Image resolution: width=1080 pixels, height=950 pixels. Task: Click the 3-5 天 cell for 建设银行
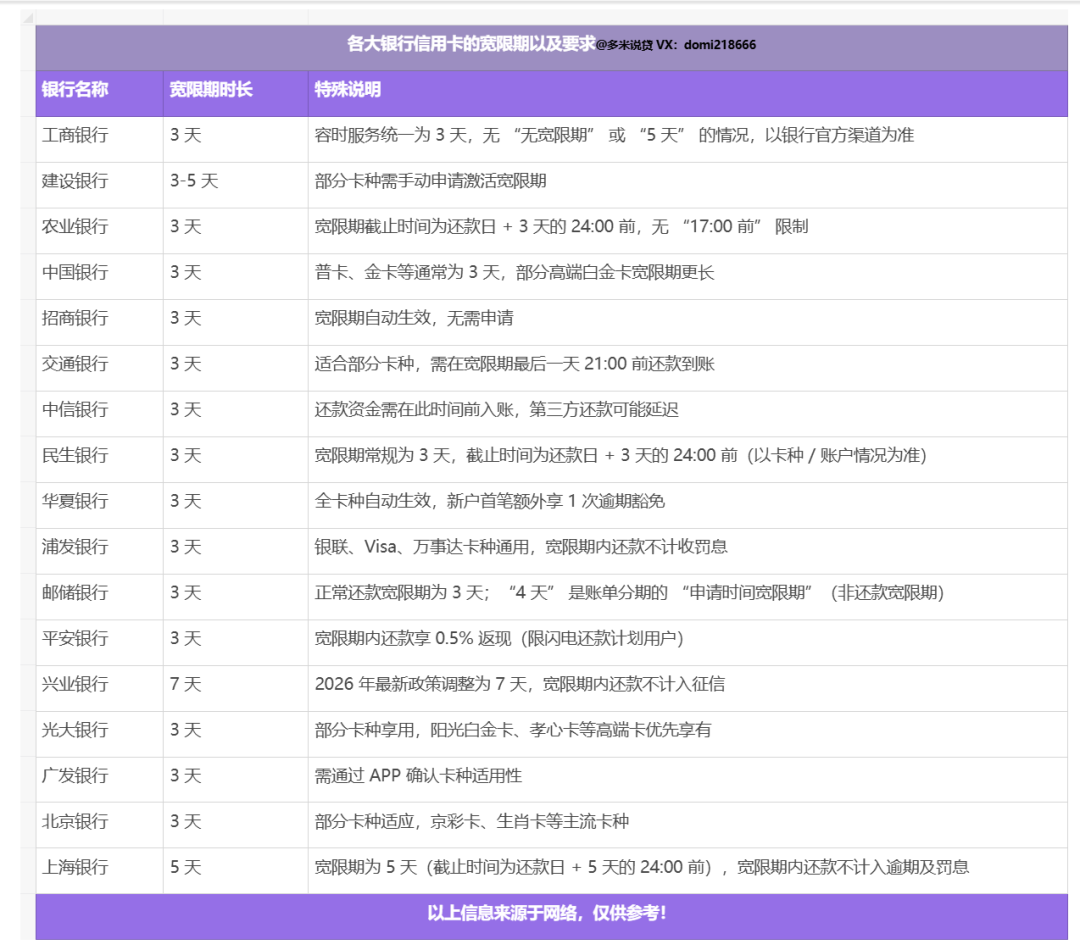coord(195,181)
